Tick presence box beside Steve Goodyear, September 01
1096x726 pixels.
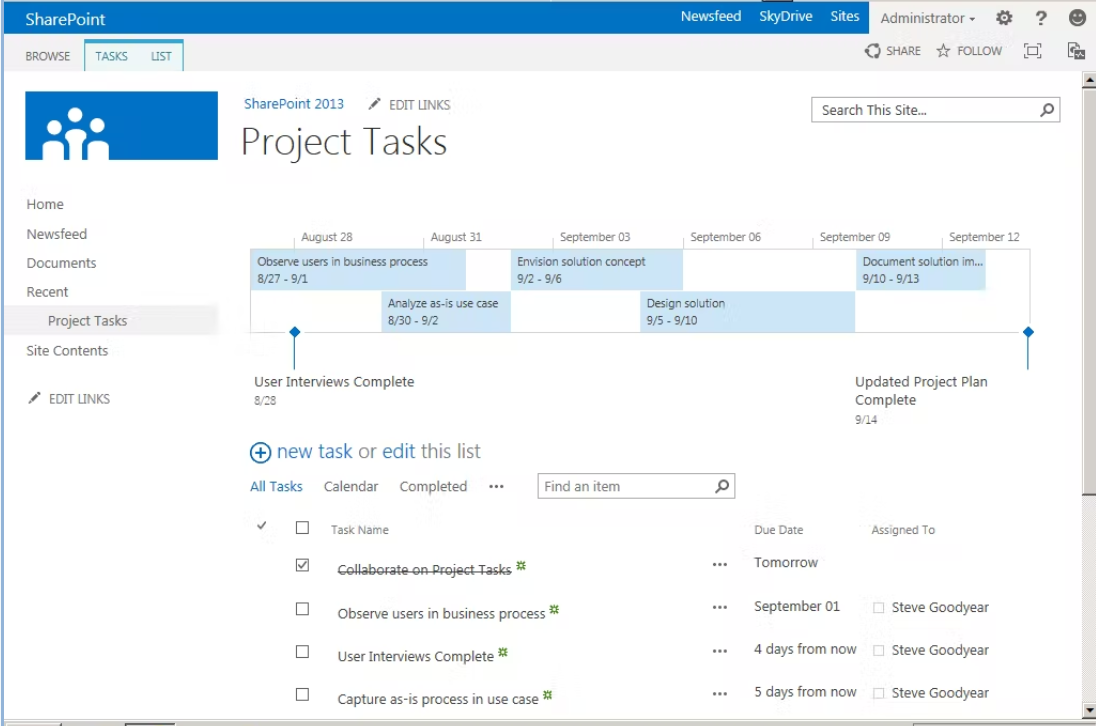(x=879, y=608)
